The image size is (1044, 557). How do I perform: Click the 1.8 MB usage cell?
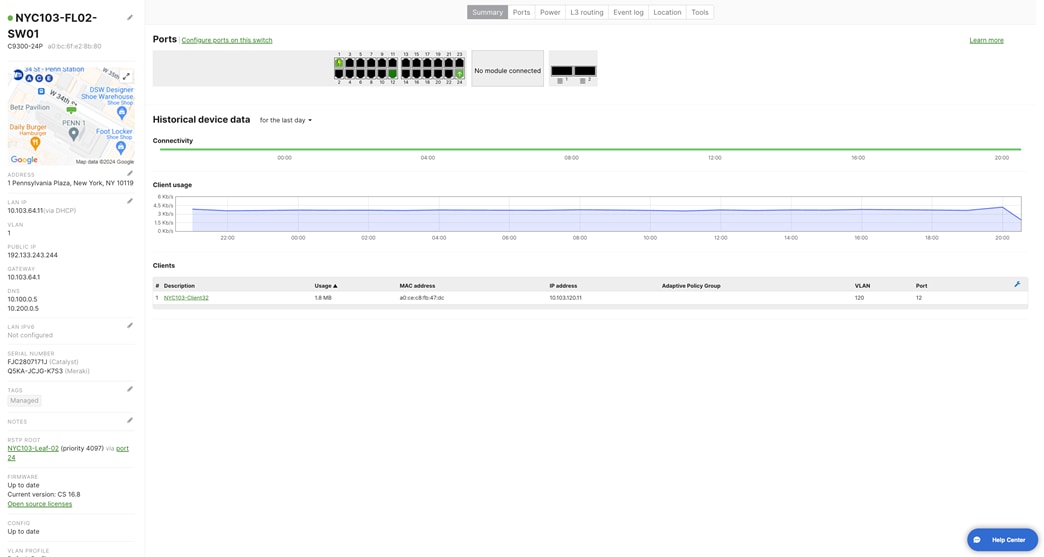tap(323, 297)
